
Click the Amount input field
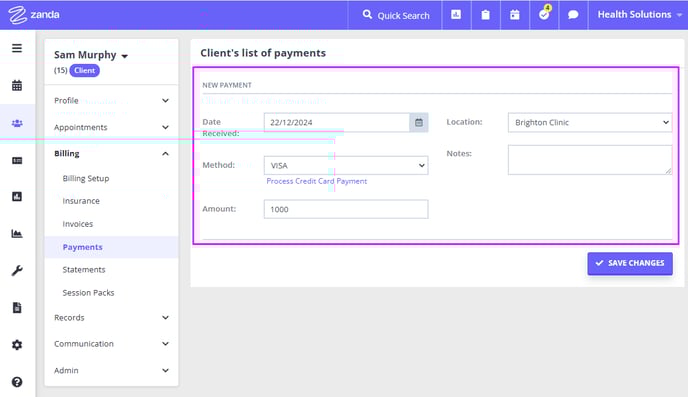coord(346,209)
